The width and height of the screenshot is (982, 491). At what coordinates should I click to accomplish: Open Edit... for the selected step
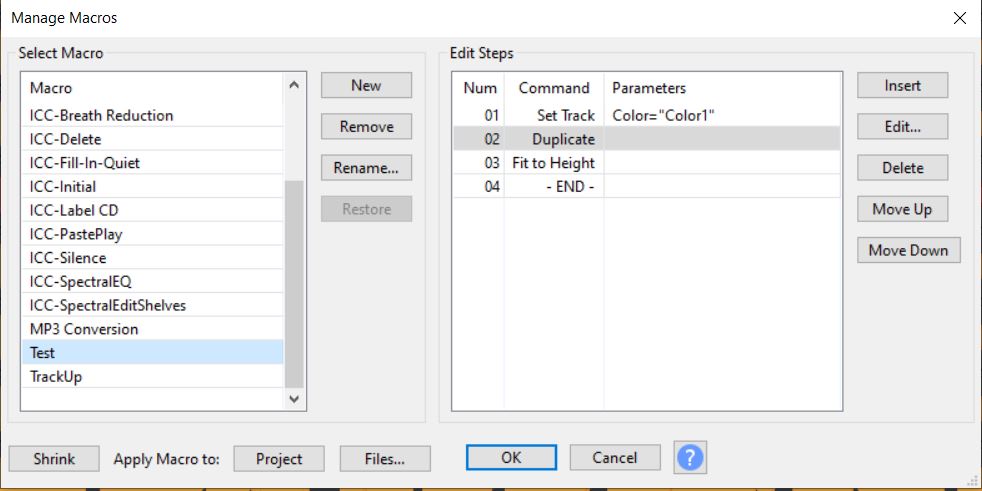click(902, 127)
